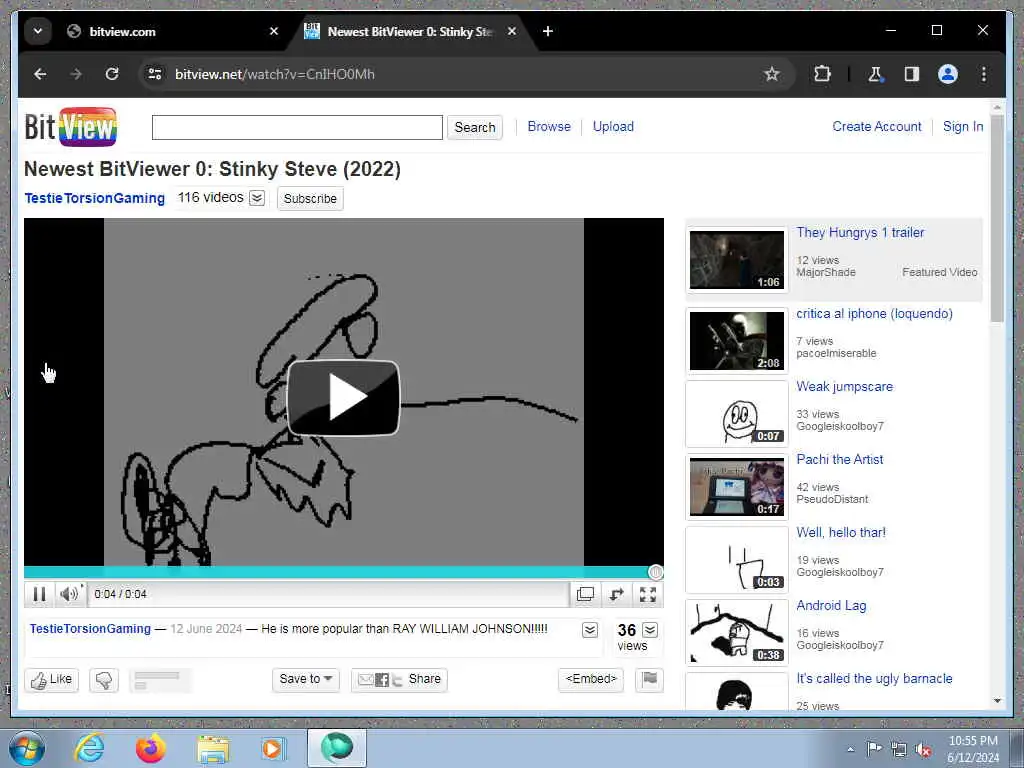1024x768 pixels.
Task: Open a new browser tab
Action: coord(548,31)
